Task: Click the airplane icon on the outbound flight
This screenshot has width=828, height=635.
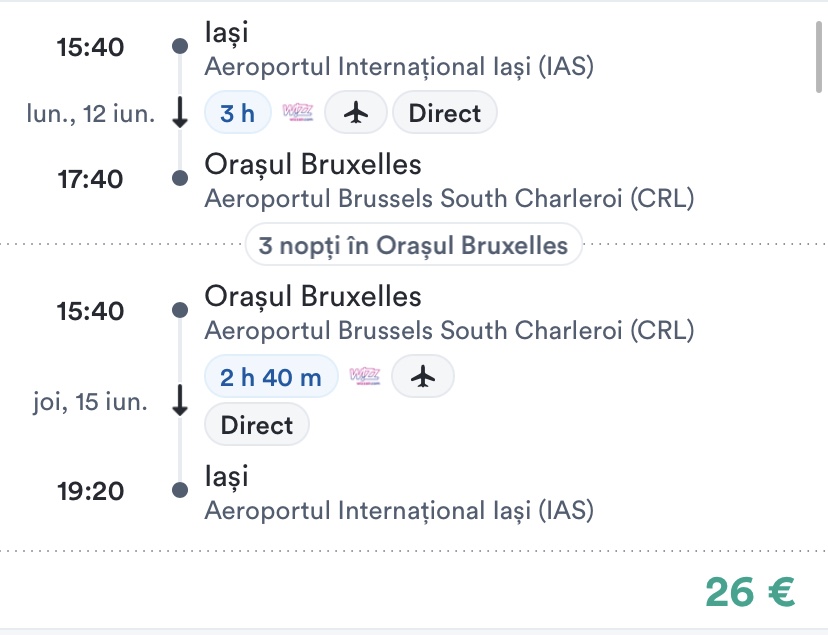Action: (356, 113)
